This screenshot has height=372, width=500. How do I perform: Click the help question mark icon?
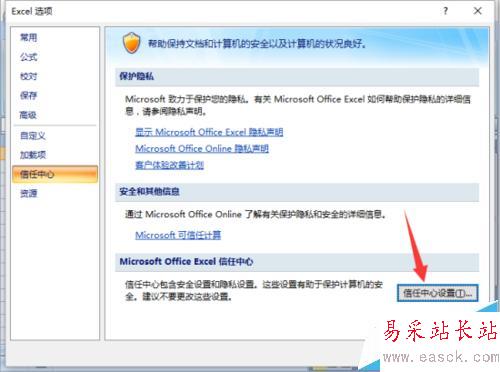click(x=446, y=11)
